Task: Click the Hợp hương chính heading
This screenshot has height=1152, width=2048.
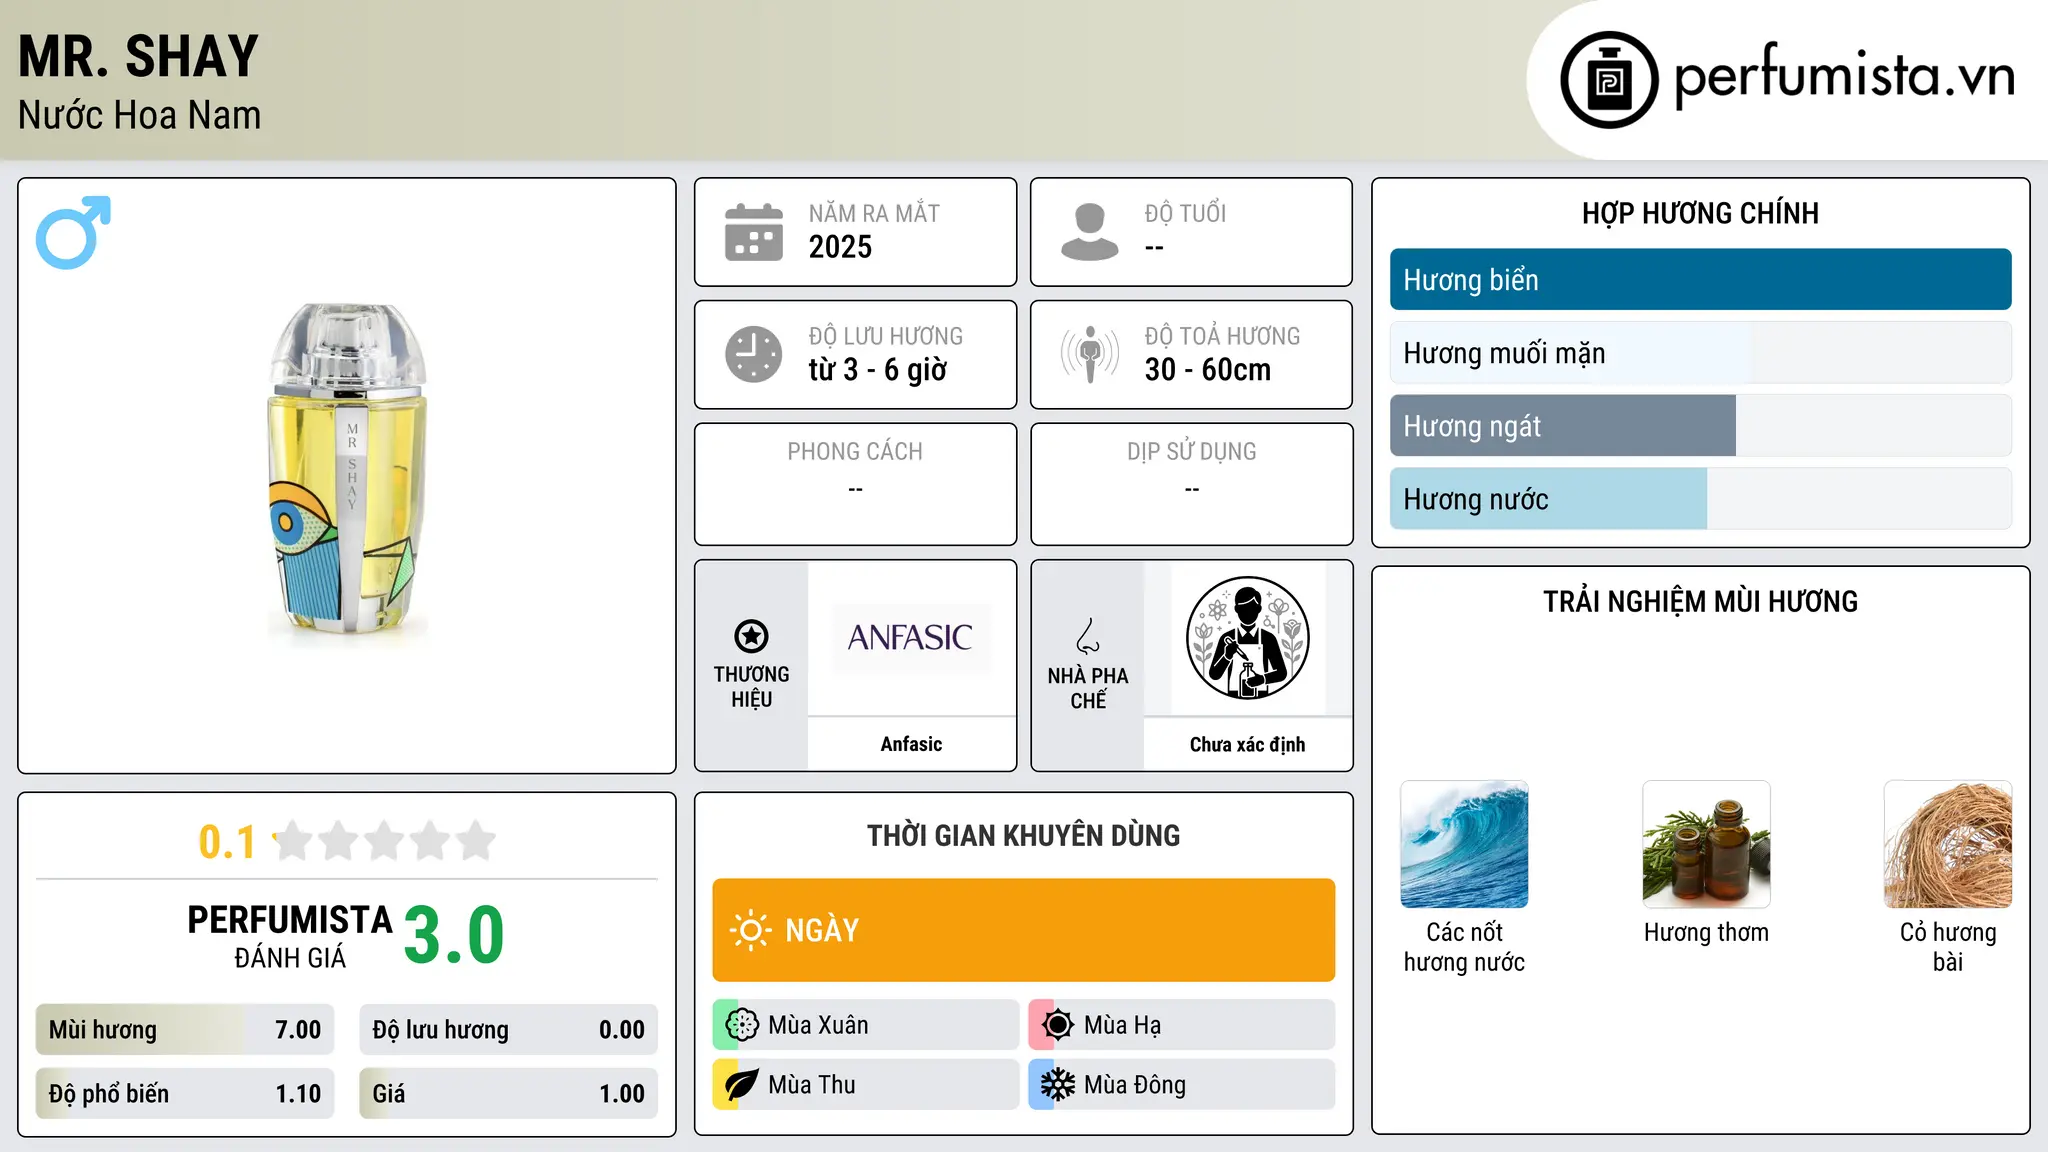Action: pyautogui.click(x=1700, y=213)
